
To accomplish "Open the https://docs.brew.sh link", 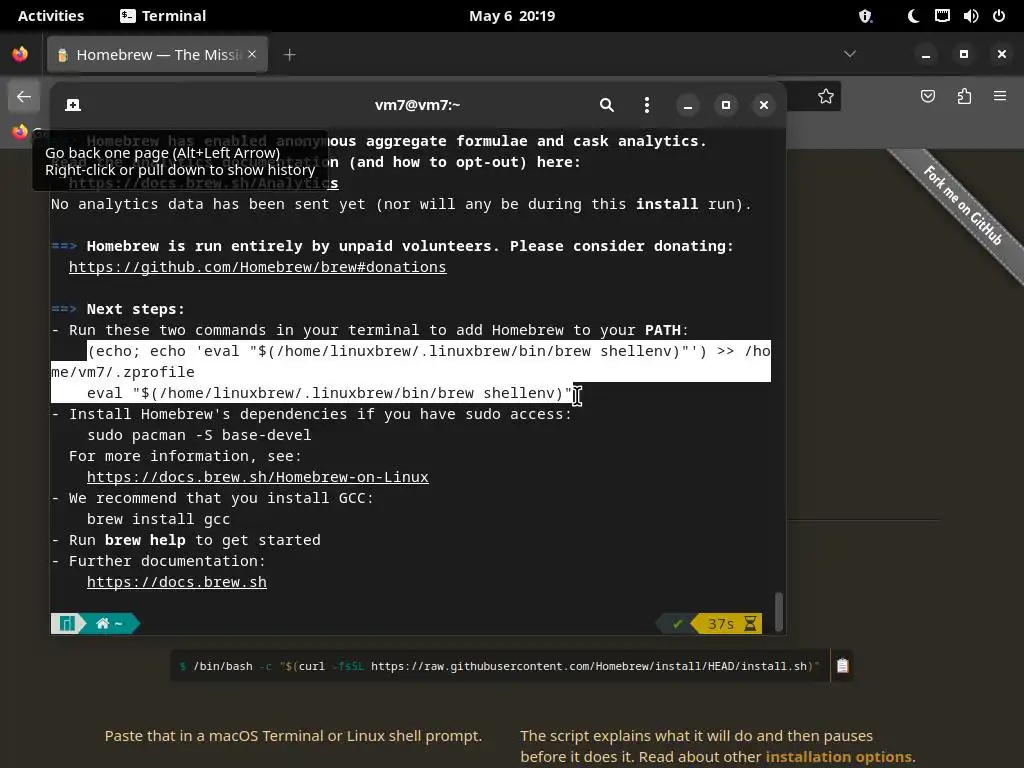I will [176, 583].
